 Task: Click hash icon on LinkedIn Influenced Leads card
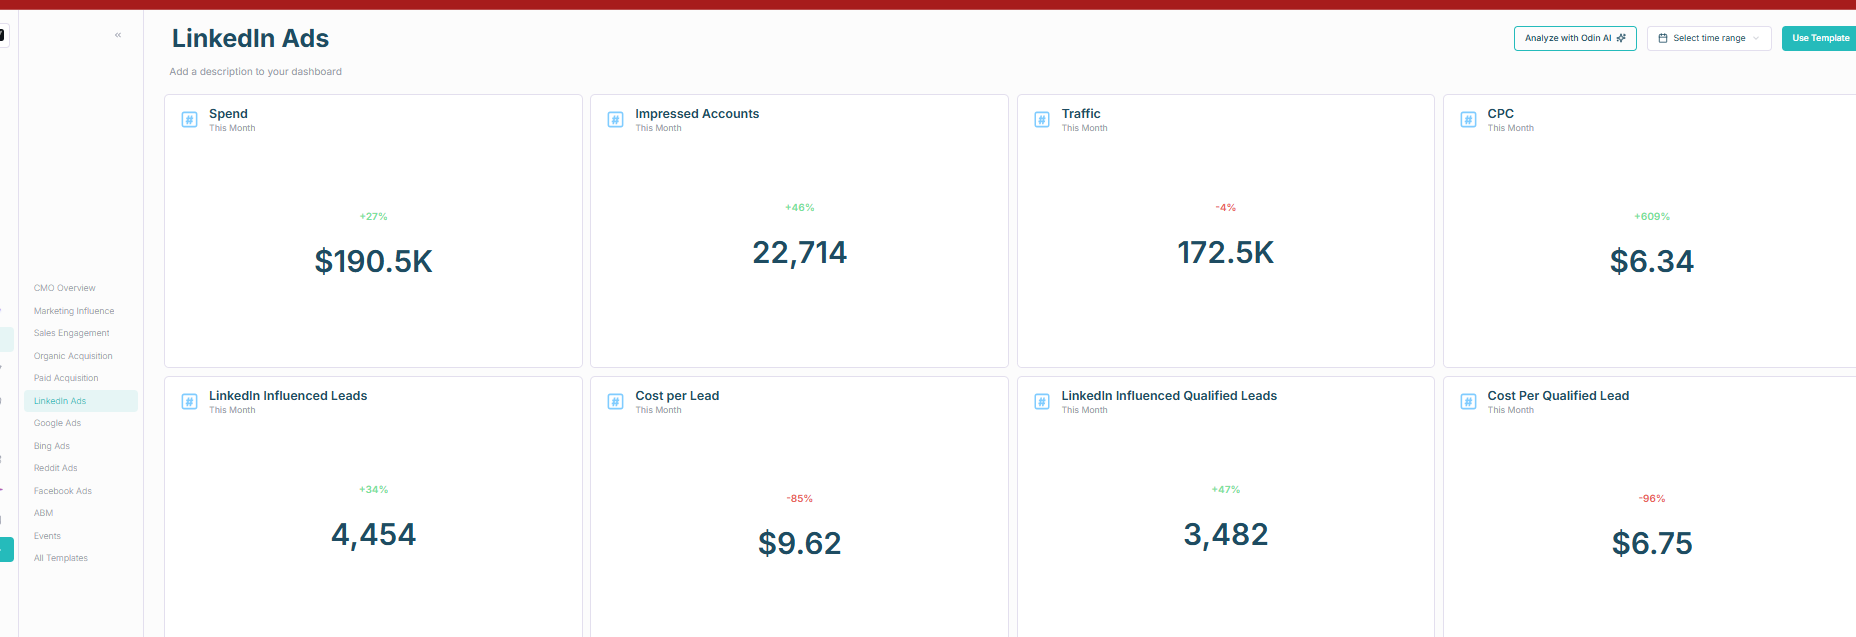(x=189, y=402)
